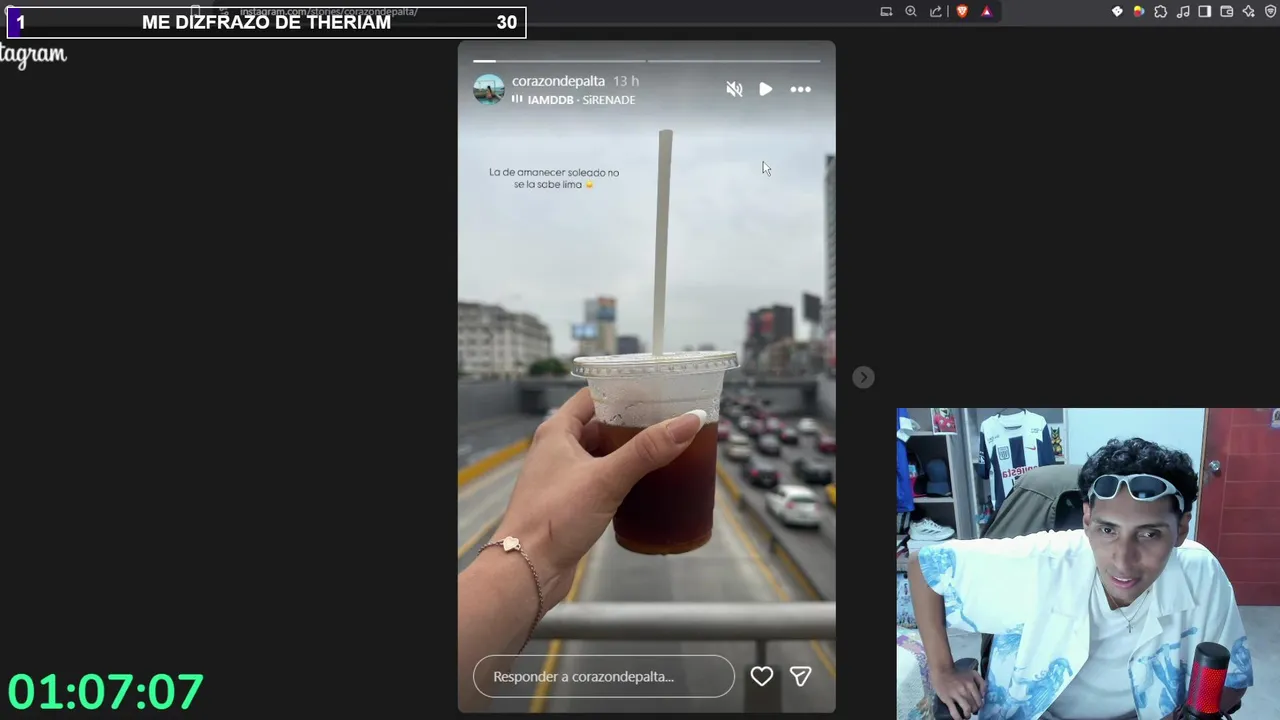Toggle the browser sidebar panel icon
The image size is (1280, 720).
[1205, 12]
